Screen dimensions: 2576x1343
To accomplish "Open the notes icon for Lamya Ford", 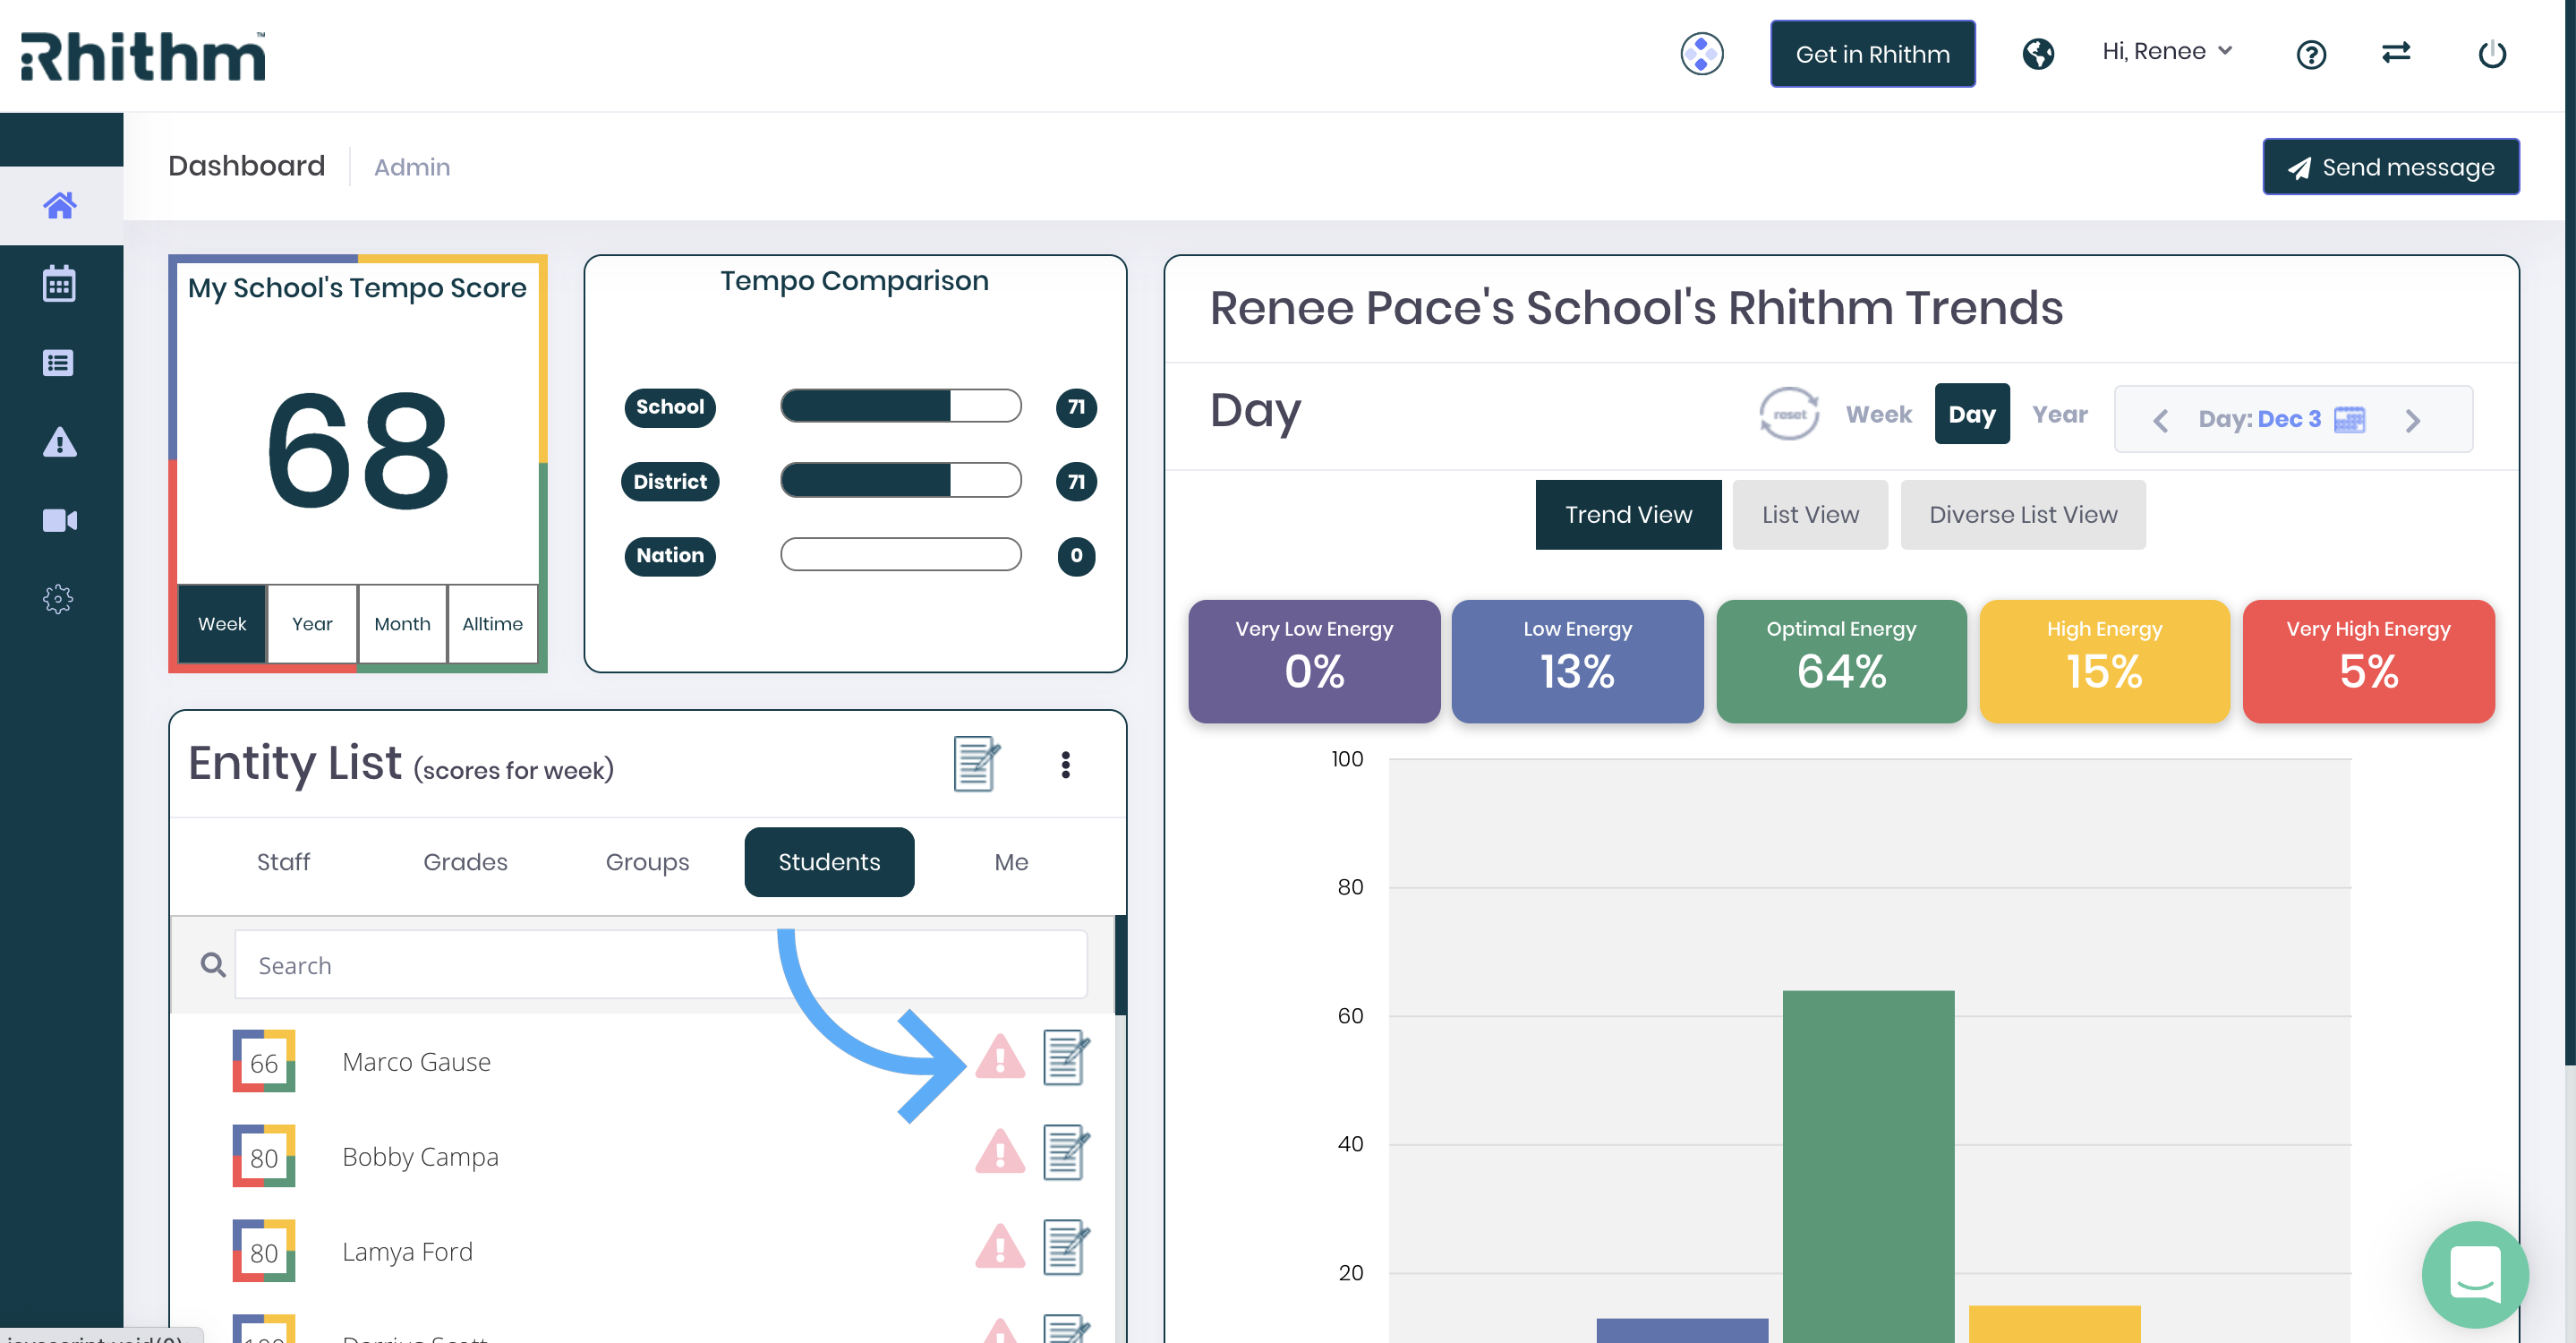I will [1066, 1247].
